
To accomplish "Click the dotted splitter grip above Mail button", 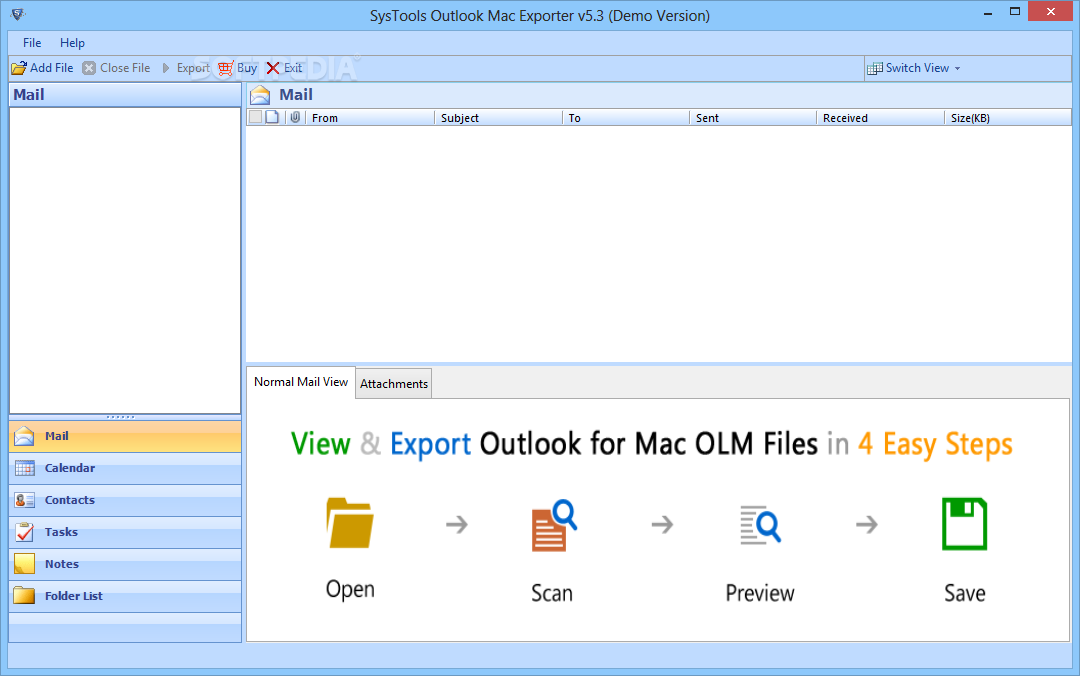I will coord(121,417).
